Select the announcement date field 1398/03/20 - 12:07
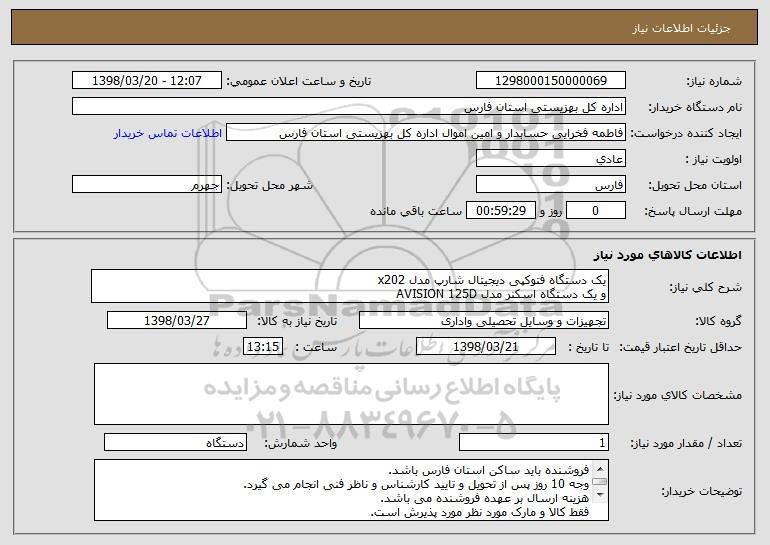This screenshot has width=770, height=545. 147,80
